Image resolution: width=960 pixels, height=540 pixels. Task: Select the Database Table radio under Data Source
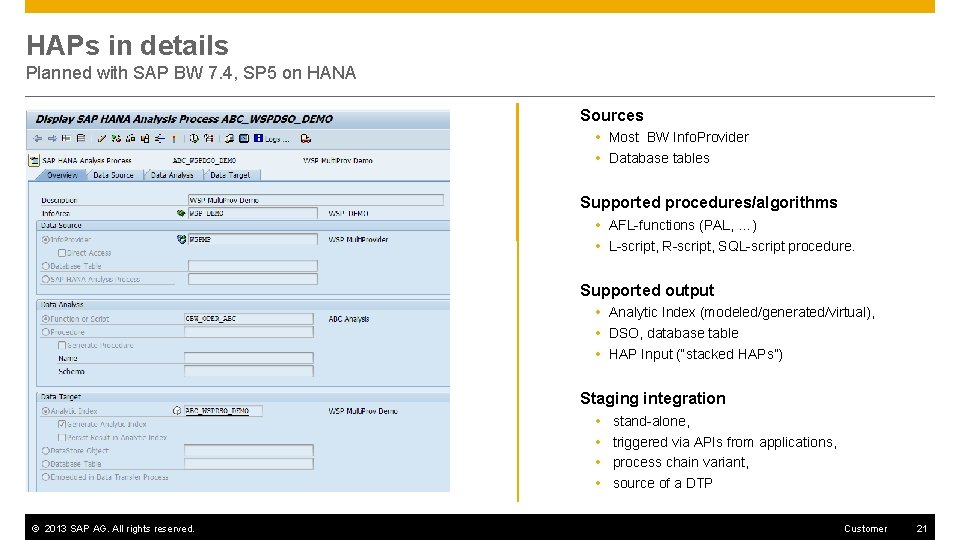click(x=45, y=266)
